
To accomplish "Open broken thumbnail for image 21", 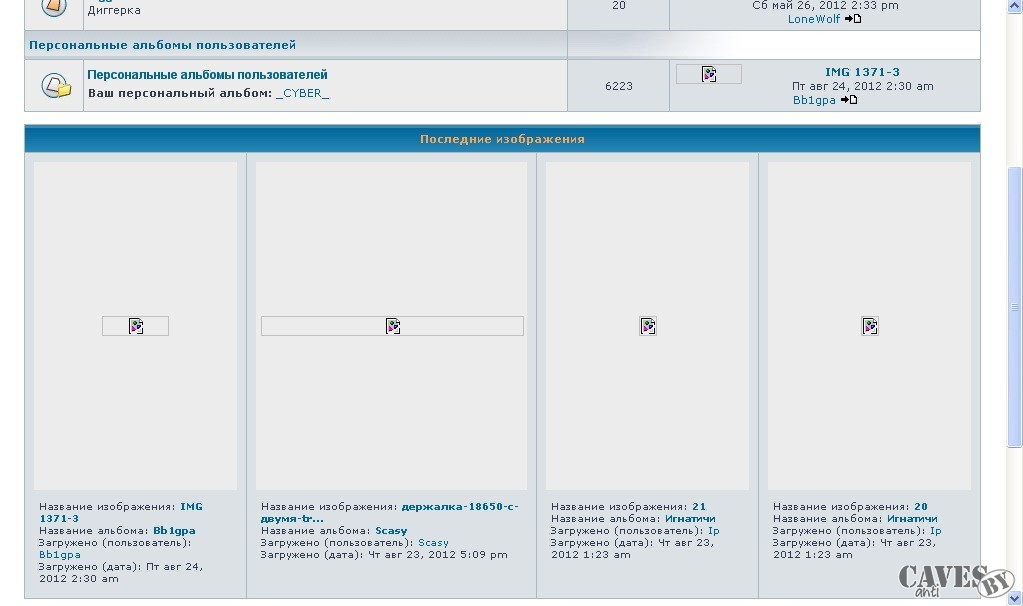I will point(648,326).
